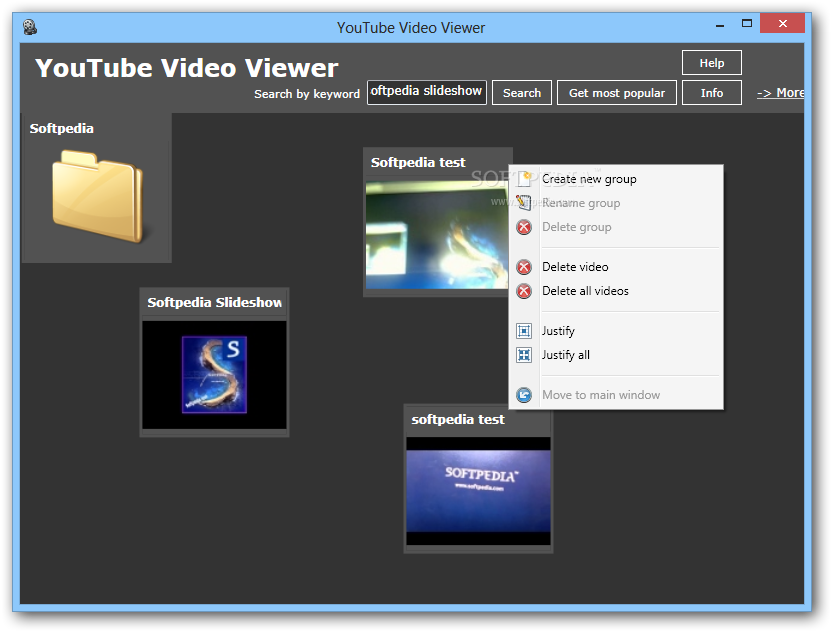Focus the Search by keyword input field
This screenshot has height=632, width=832.
(427, 92)
